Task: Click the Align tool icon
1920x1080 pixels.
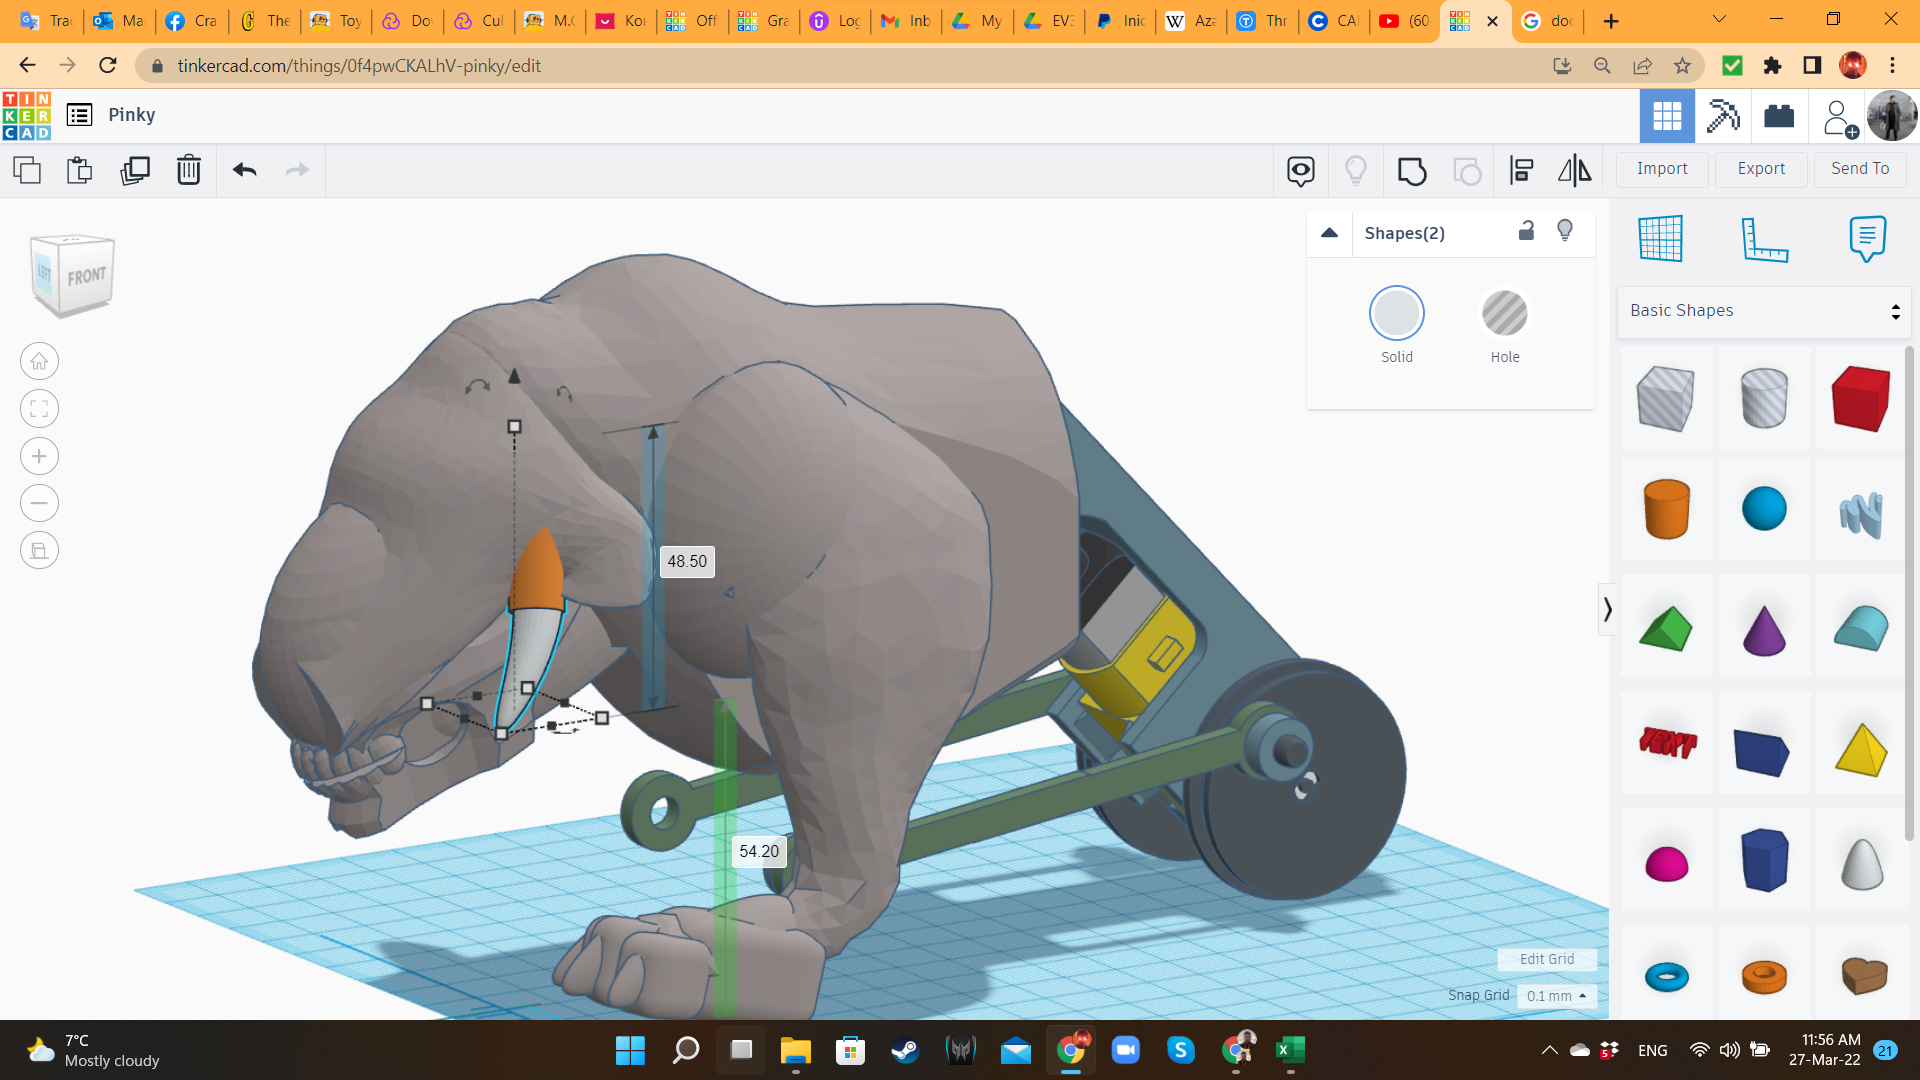Action: tap(1521, 171)
